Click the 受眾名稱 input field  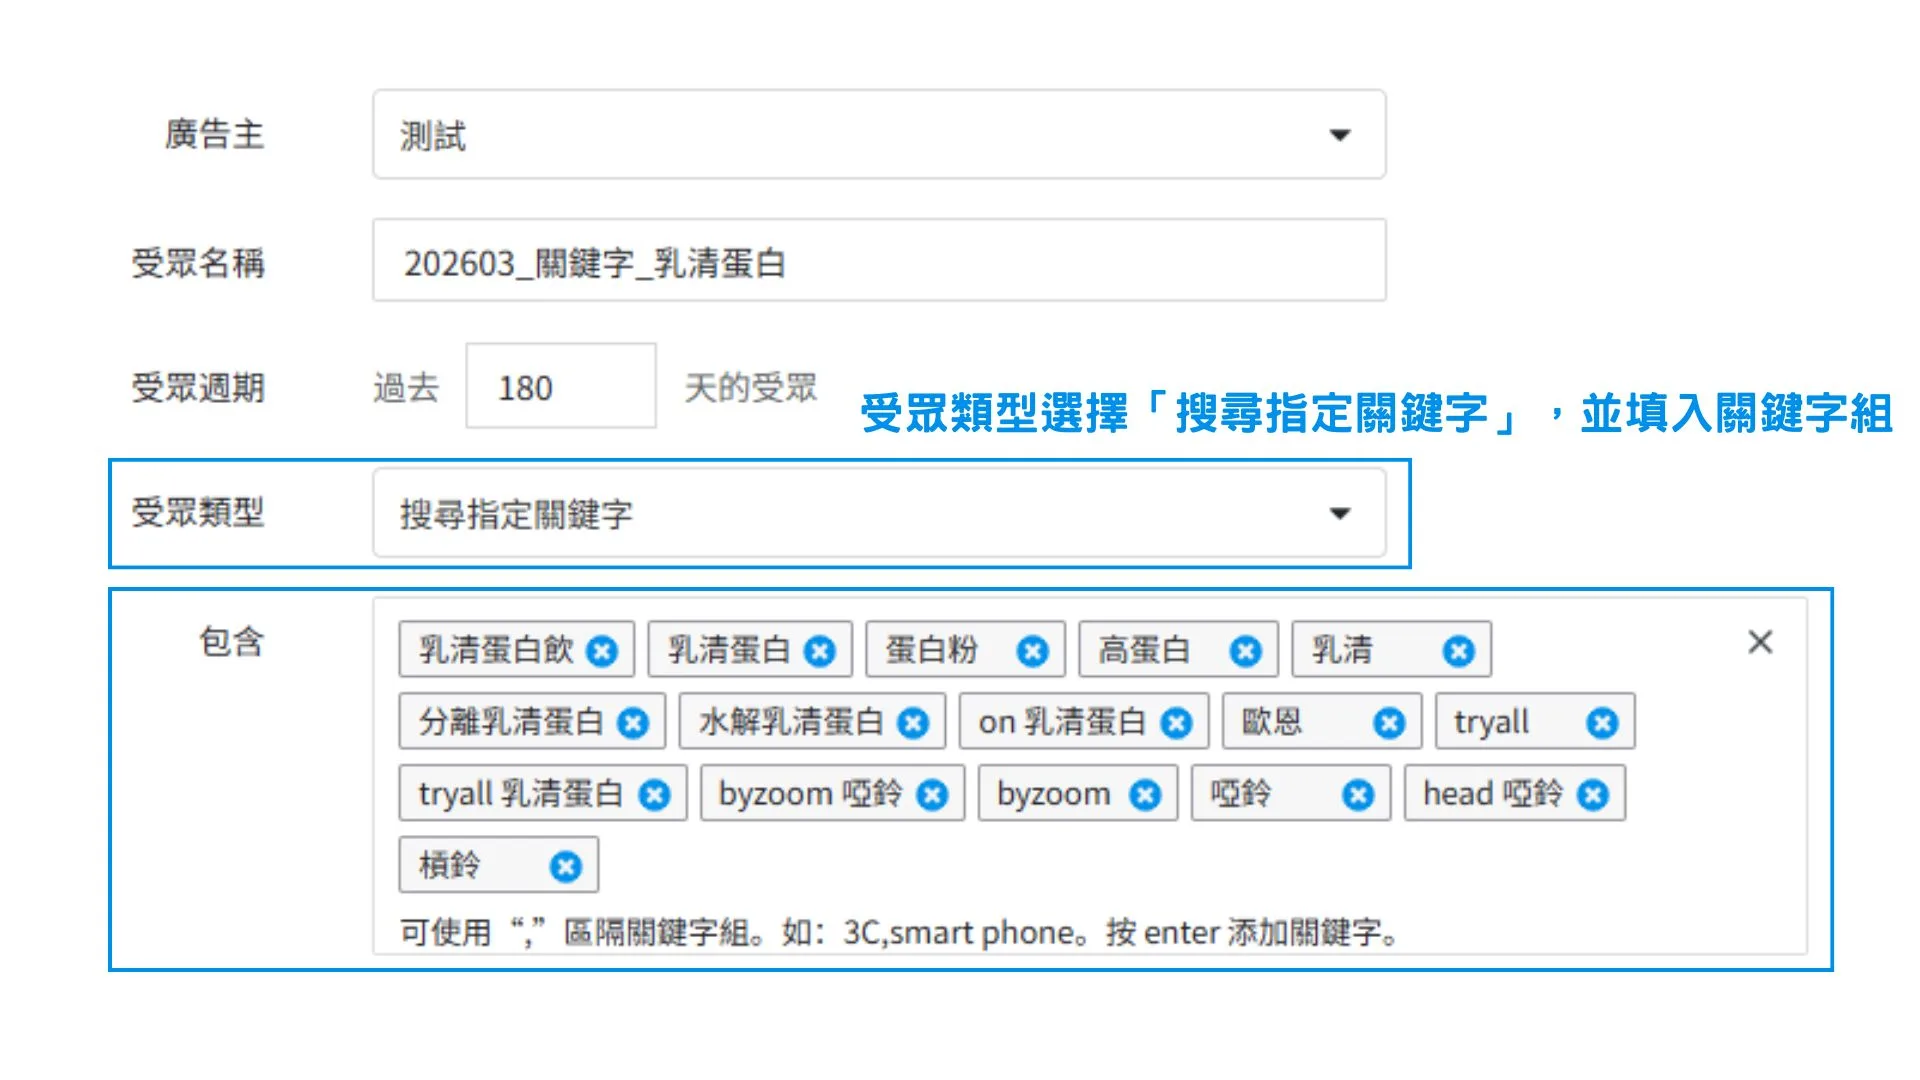(x=878, y=261)
